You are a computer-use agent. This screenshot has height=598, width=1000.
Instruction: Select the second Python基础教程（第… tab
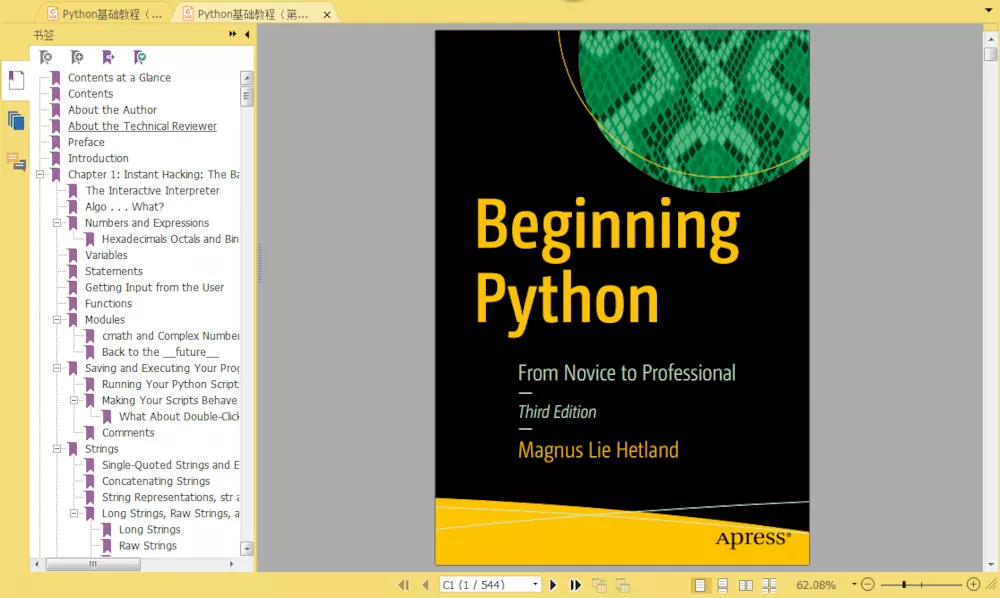(x=253, y=14)
